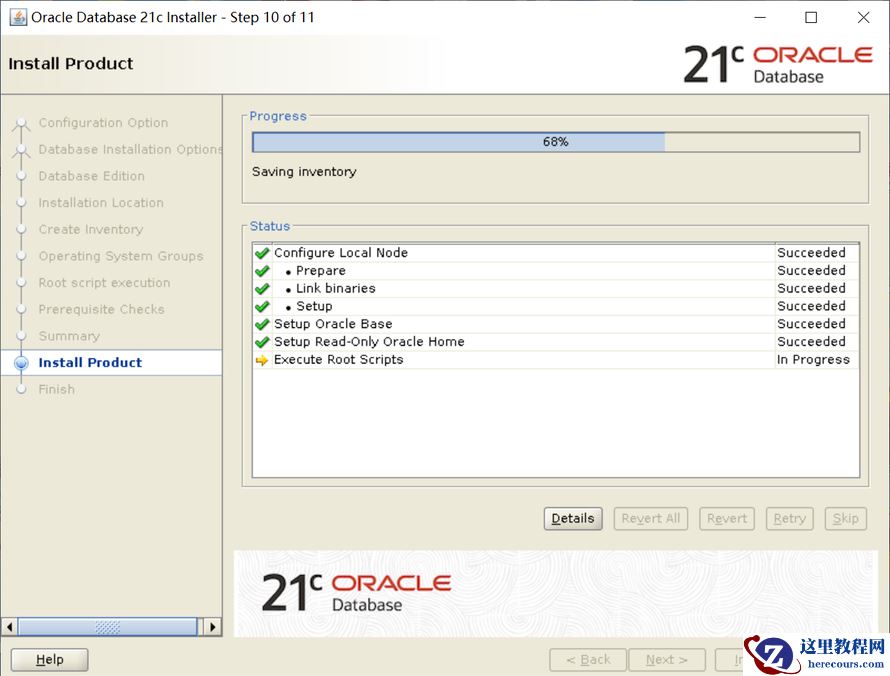The image size is (890, 676).
Task: Click the Next navigation button
Action: (667, 660)
